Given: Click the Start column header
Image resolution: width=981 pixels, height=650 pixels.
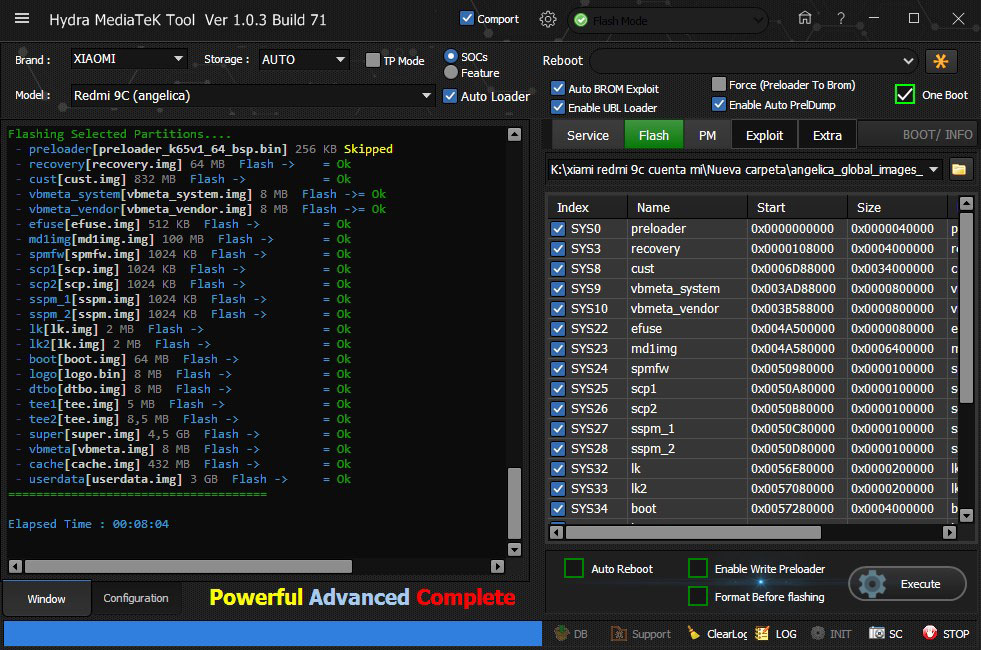Looking at the screenshot, I should click(797, 207).
